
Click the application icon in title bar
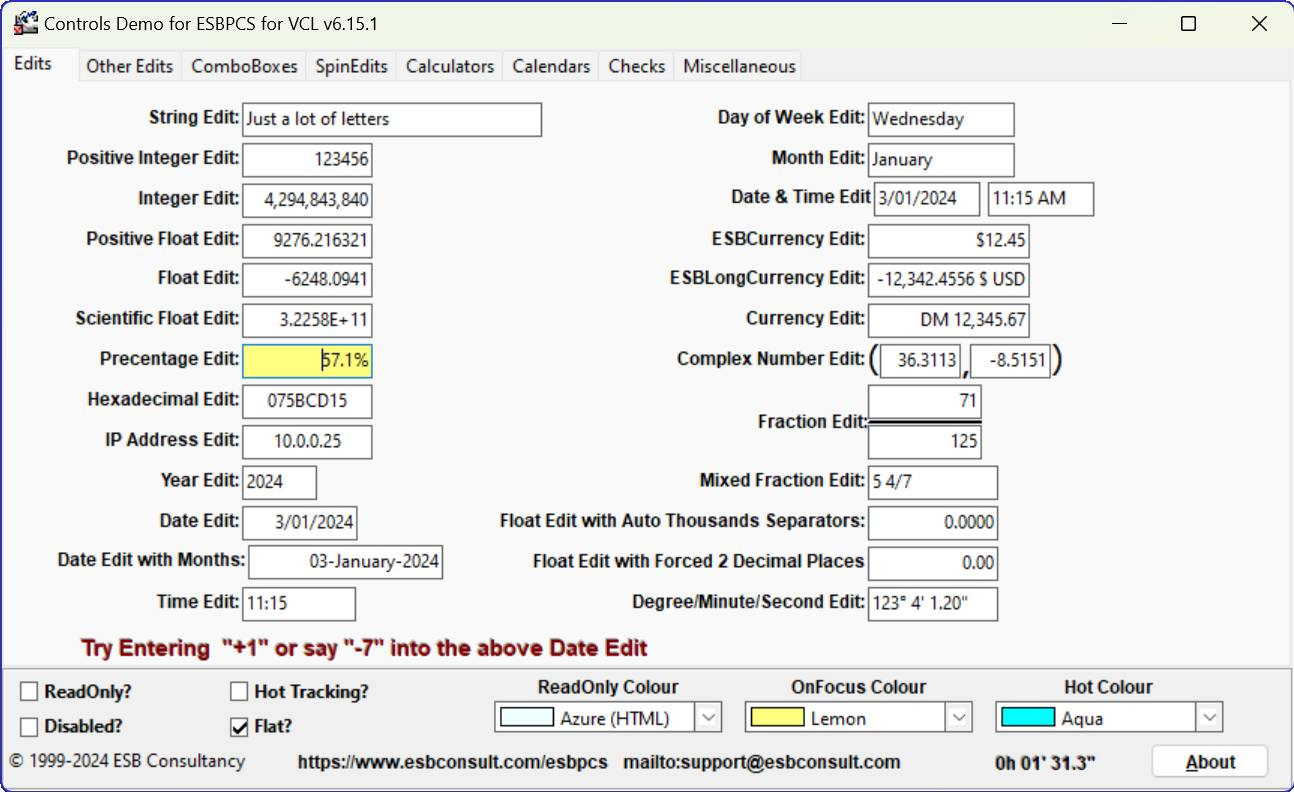pyautogui.click(x=24, y=23)
